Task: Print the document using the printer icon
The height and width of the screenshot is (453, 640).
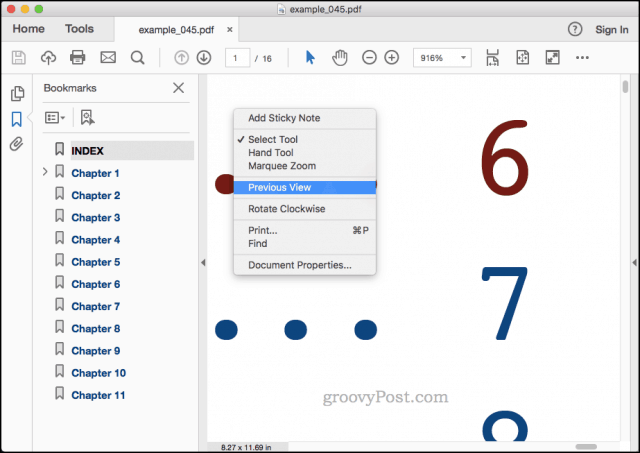Action: [x=78, y=58]
